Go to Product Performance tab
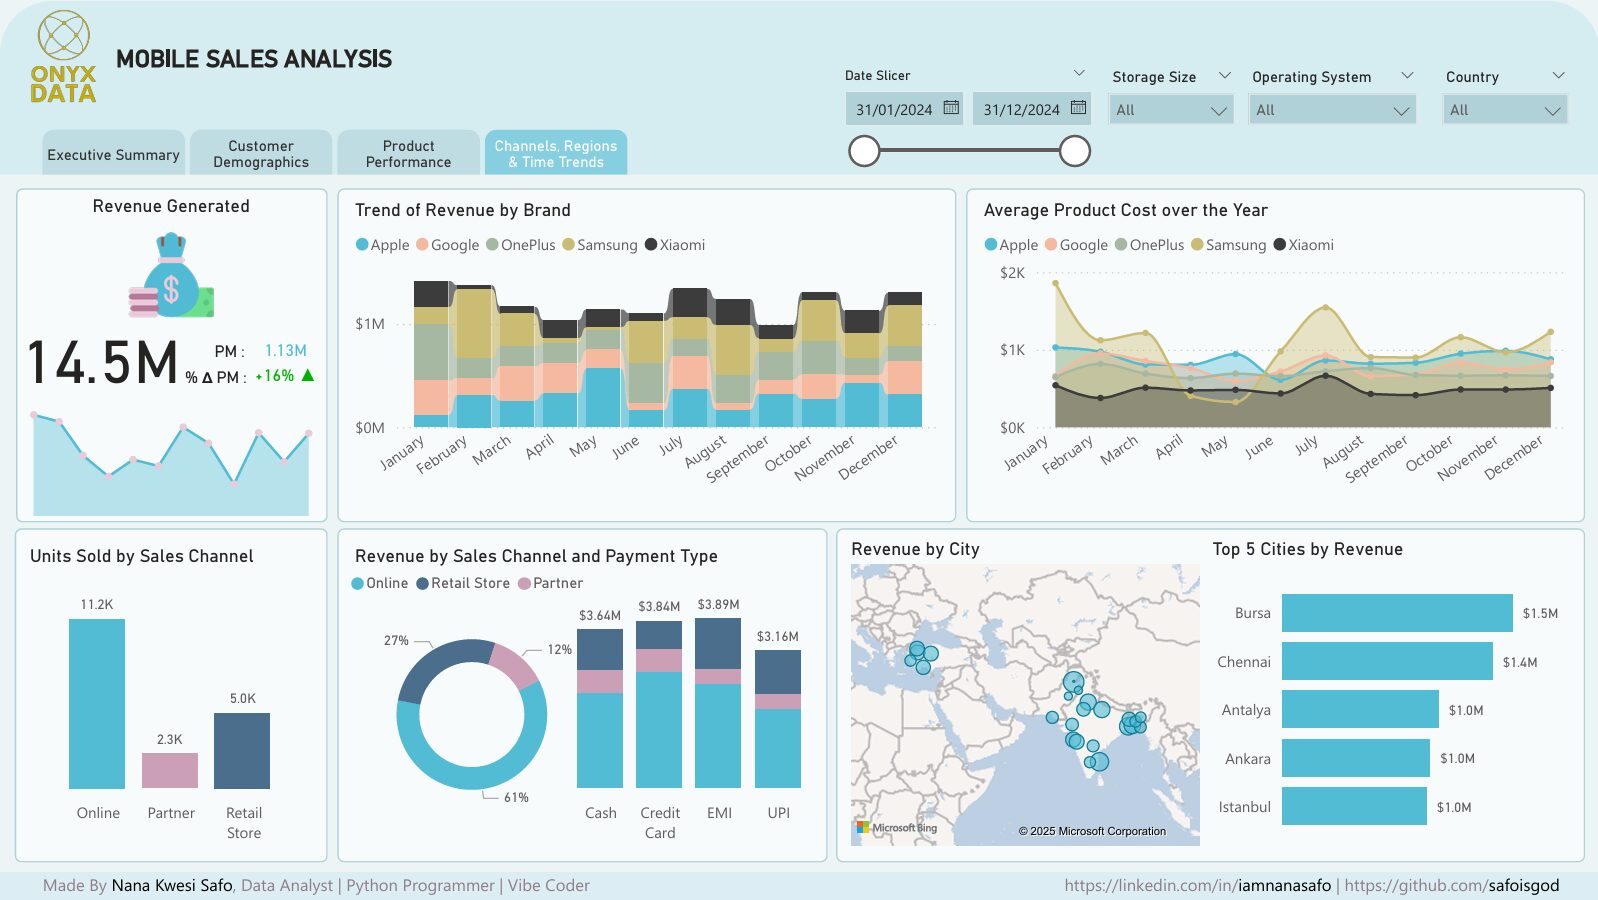Viewport: 1598px width, 900px height. coord(408,153)
